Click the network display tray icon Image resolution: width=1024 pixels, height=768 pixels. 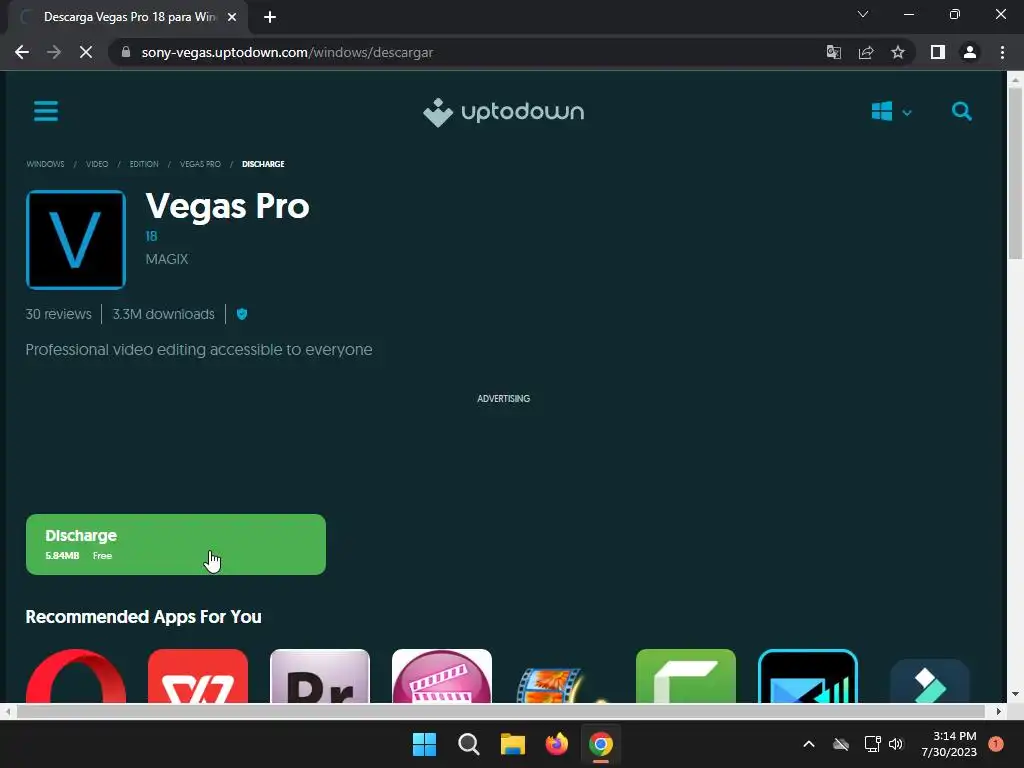click(872, 744)
